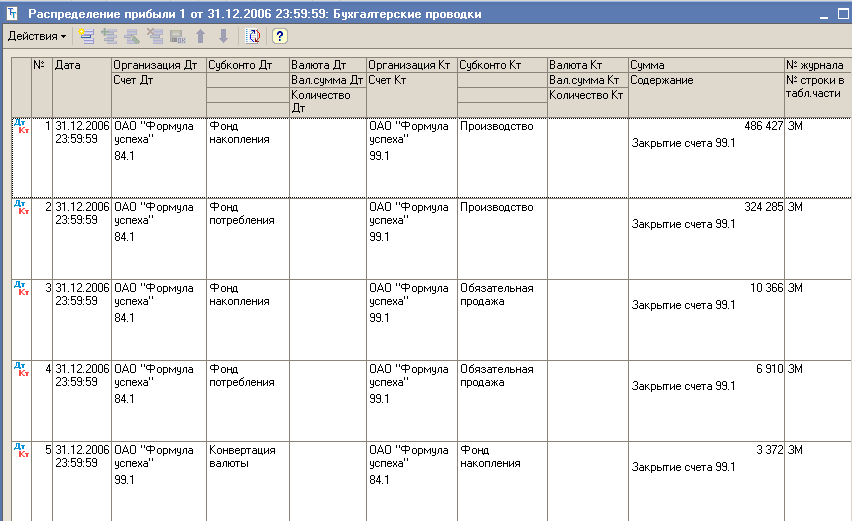Click the add correspondence toolbar icon
The height and width of the screenshot is (521, 852).
pos(109,36)
